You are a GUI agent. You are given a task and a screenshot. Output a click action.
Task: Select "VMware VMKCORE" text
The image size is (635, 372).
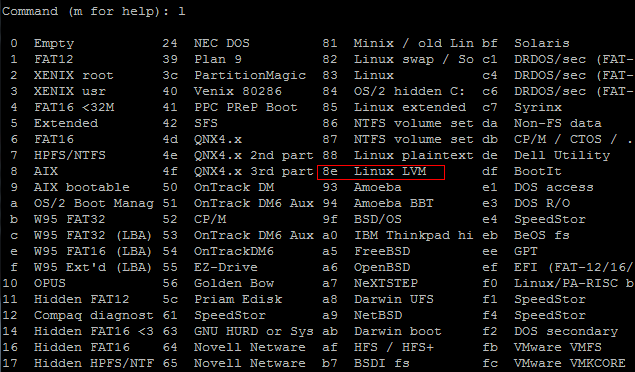tap(570, 363)
